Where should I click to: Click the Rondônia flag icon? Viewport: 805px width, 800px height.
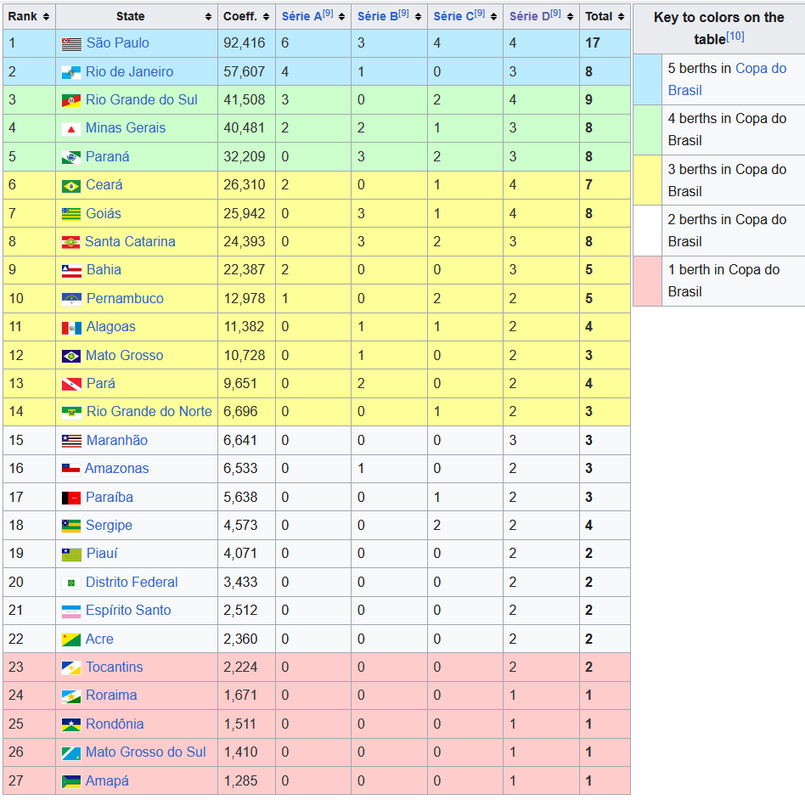tap(71, 725)
